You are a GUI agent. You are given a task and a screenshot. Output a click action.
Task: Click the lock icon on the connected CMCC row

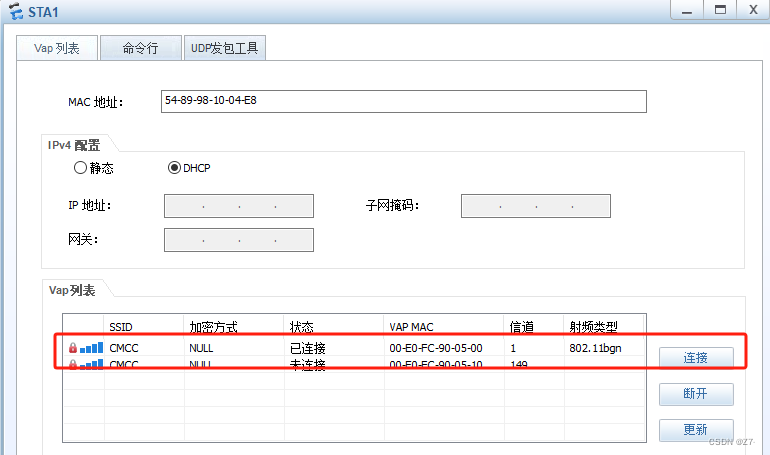[x=72, y=348]
